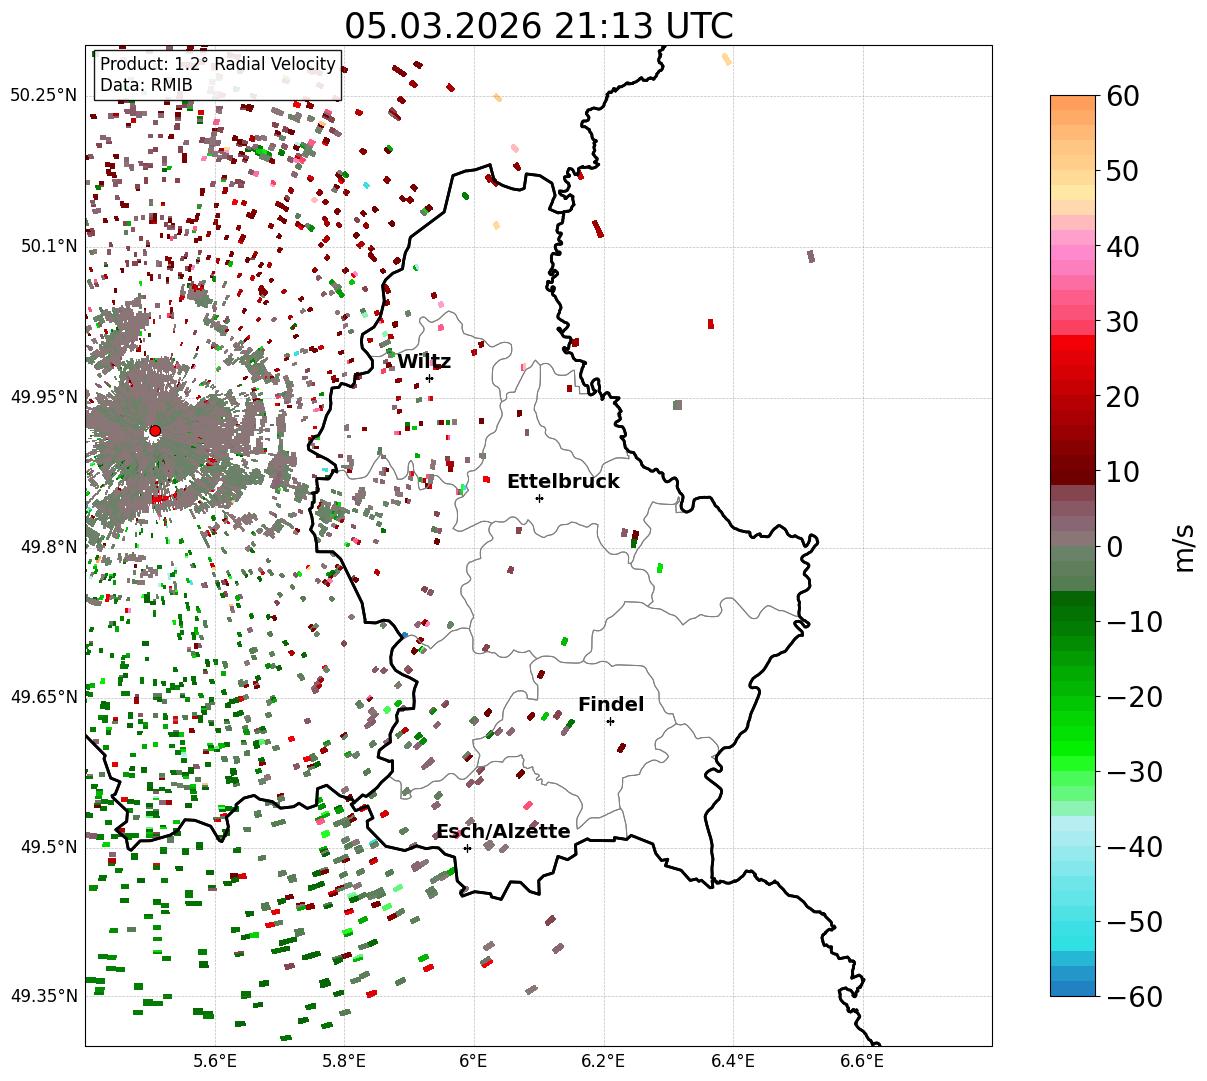The image size is (1207, 1081).
Task: Click the colorbar value 50
Action: 1123,171
